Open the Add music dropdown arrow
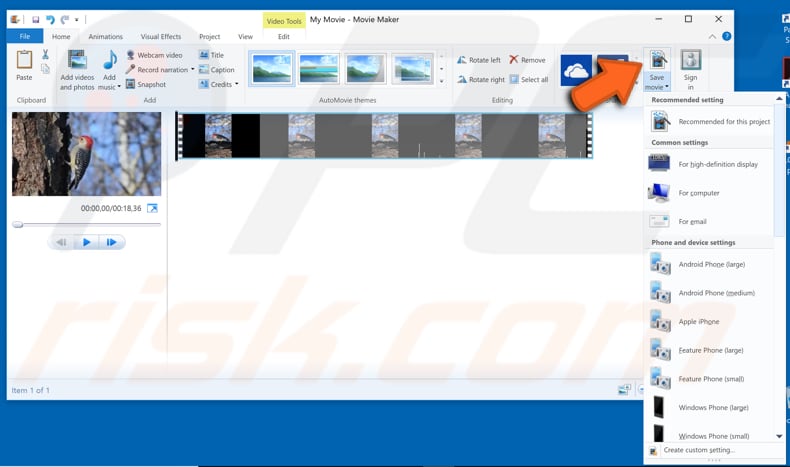This screenshot has width=790, height=467. tap(119, 87)
